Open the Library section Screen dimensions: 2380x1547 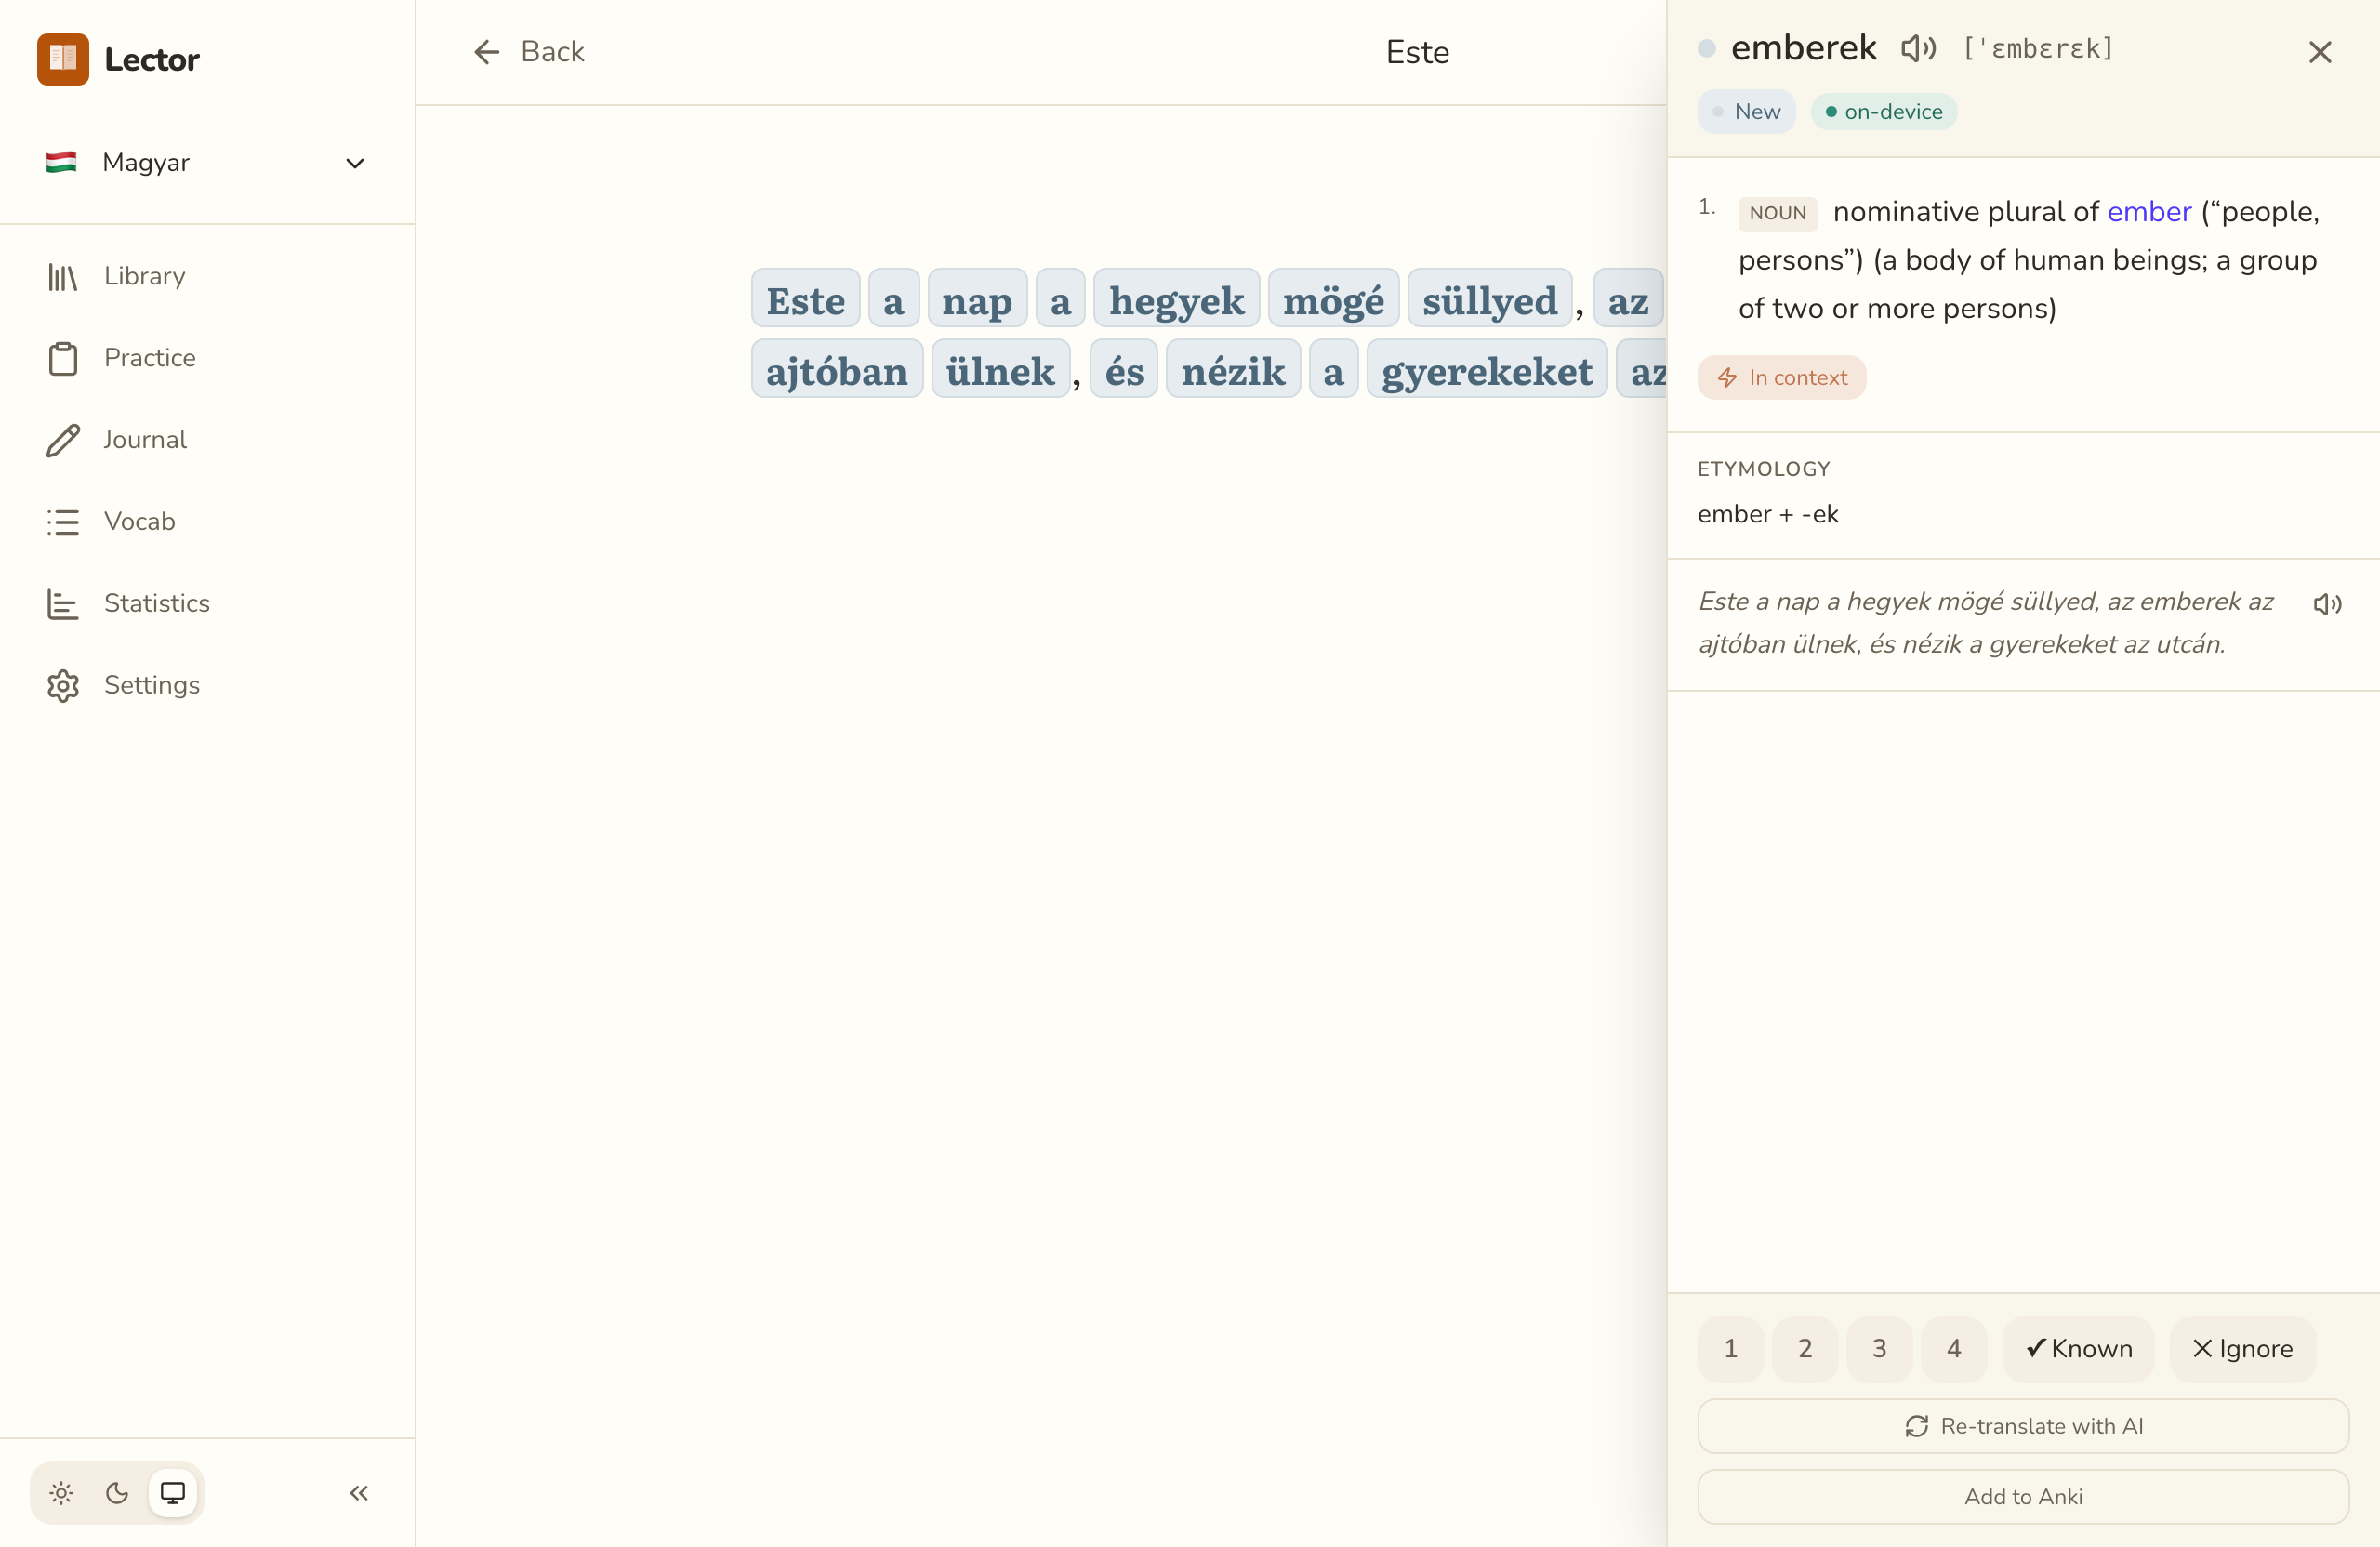(207, 276)
